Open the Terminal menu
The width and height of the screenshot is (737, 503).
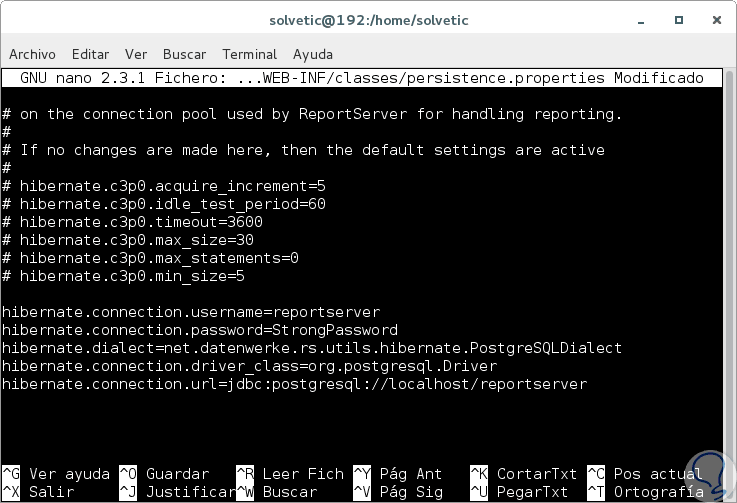coord(249,54)
